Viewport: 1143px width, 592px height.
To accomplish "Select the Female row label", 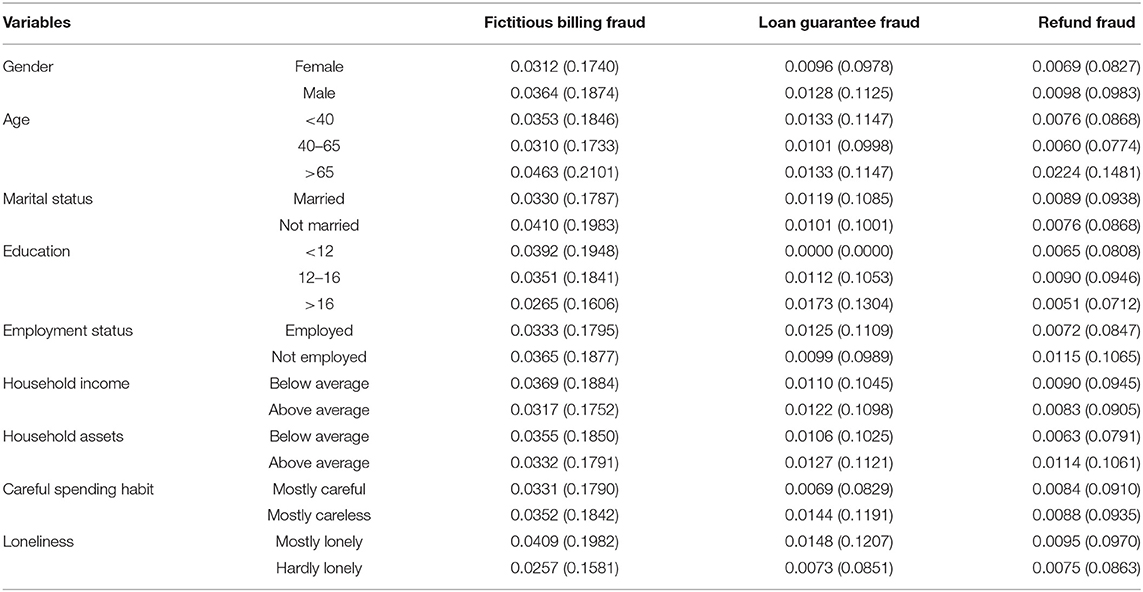I will (x=319, y=66).
